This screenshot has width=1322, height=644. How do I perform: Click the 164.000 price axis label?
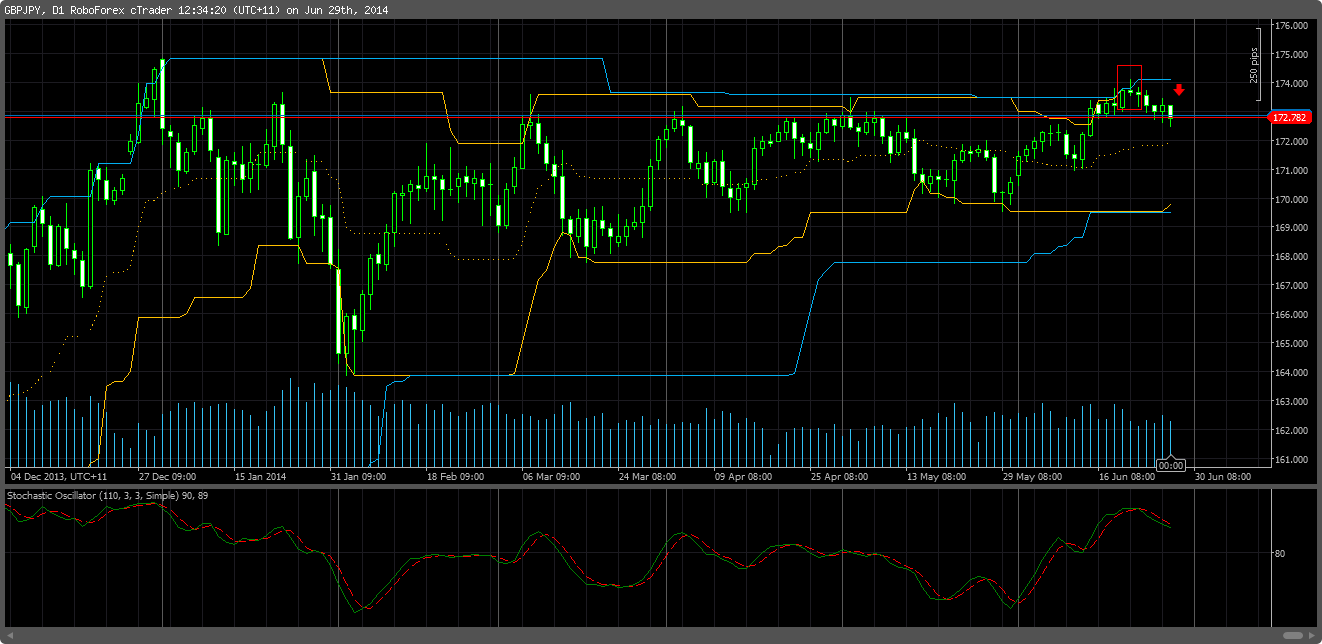tap(1290, 372)
